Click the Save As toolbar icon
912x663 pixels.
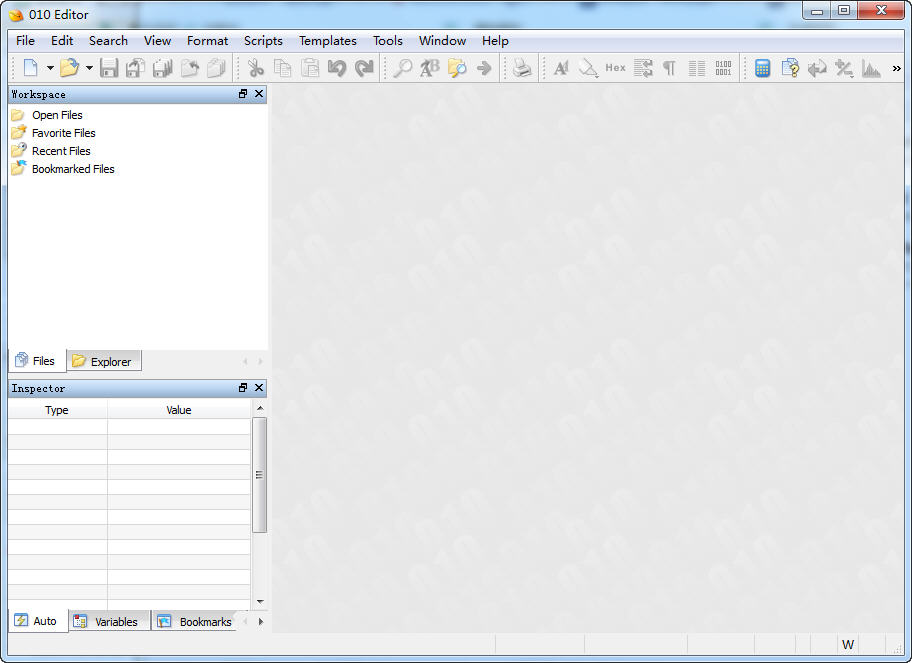coord(135,68)
